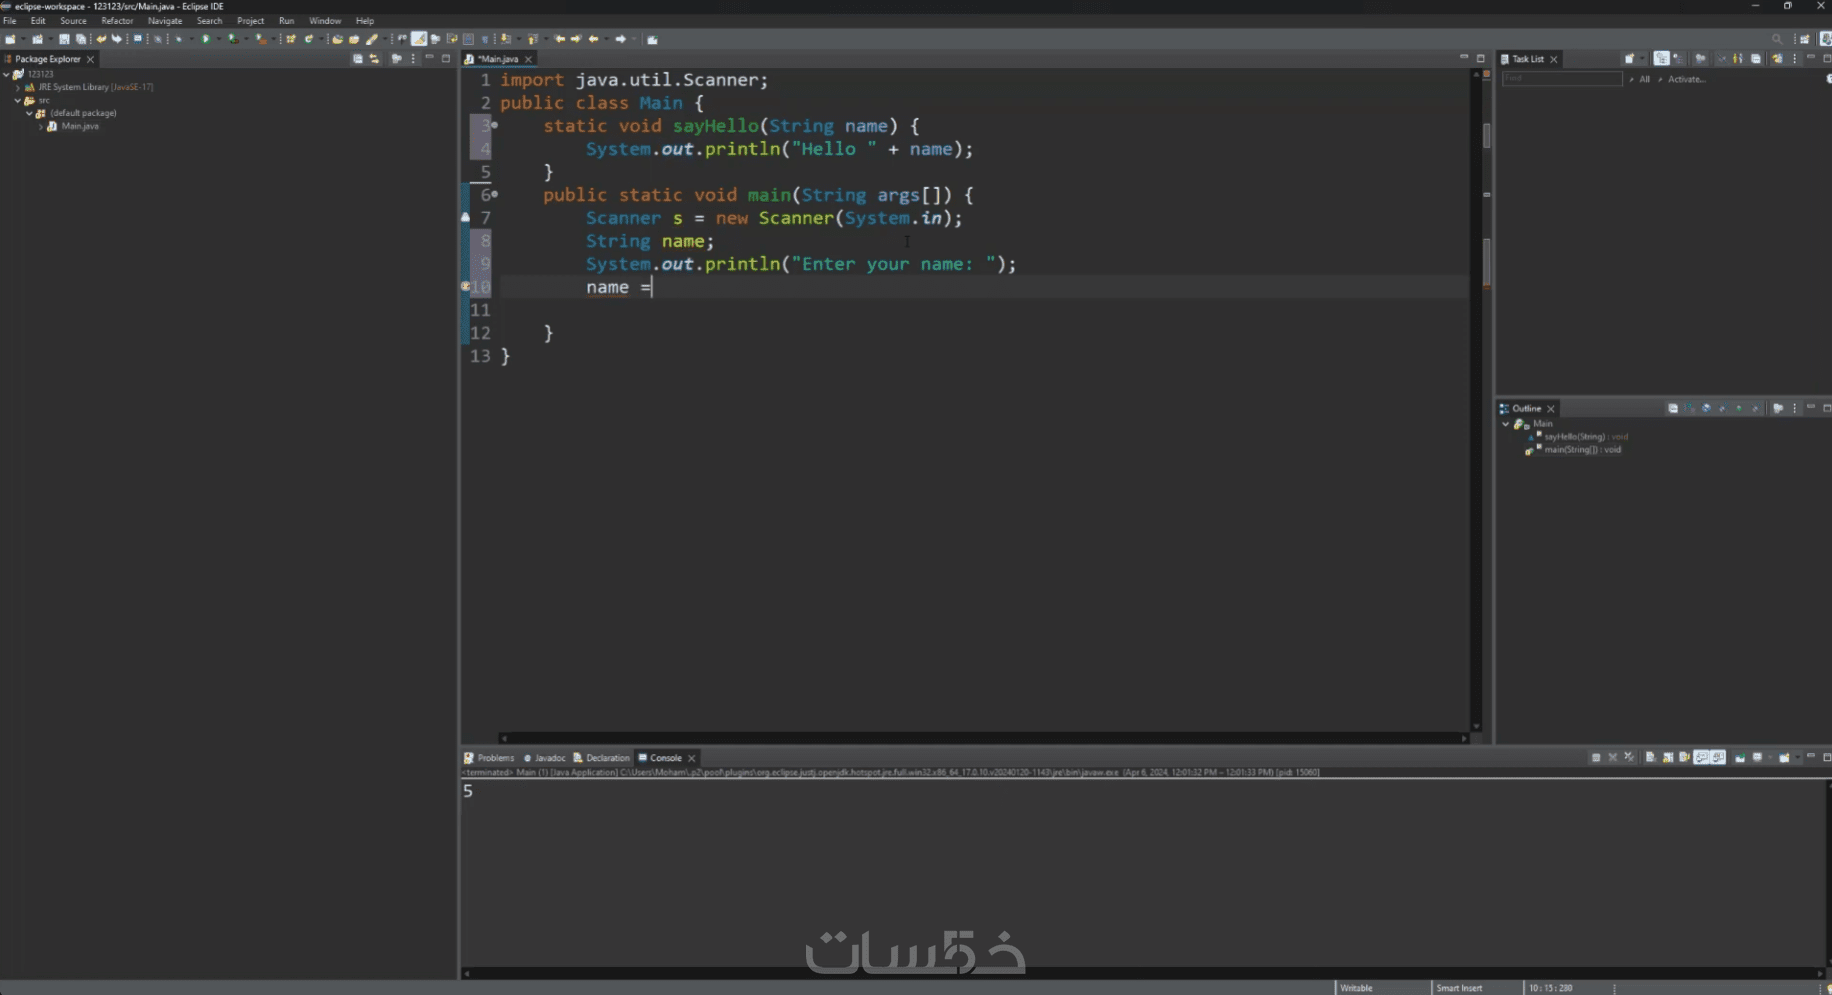Screen dimensions: 1832x995
Task: Click the Save icon in toolbar
Action: (64, 39)
